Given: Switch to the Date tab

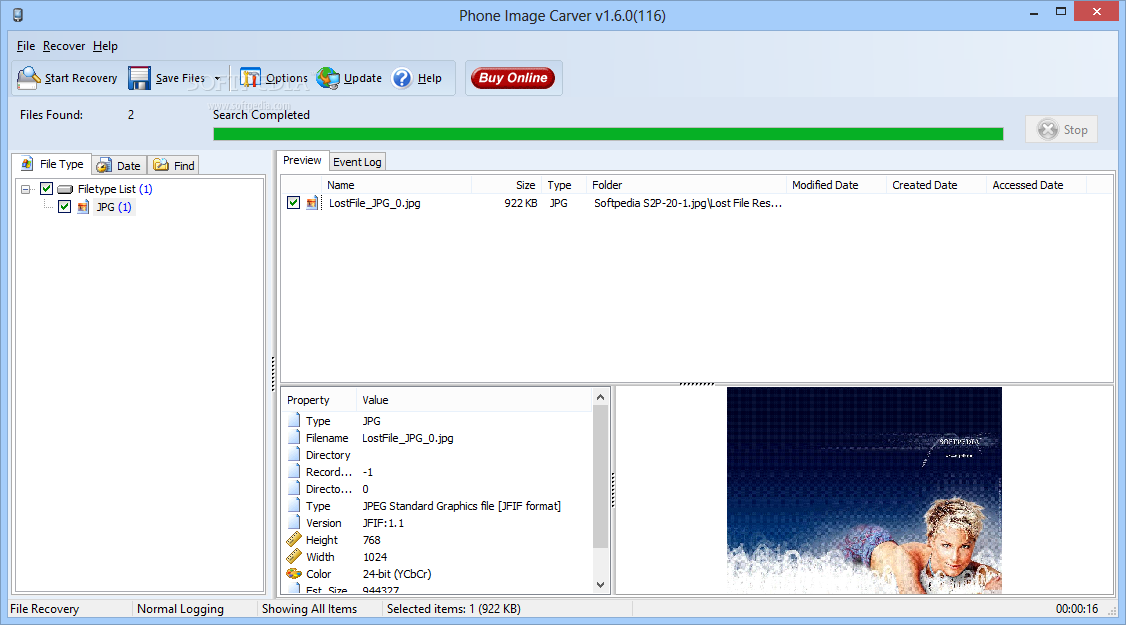Looking at the screenshot, I should point(119,166).
